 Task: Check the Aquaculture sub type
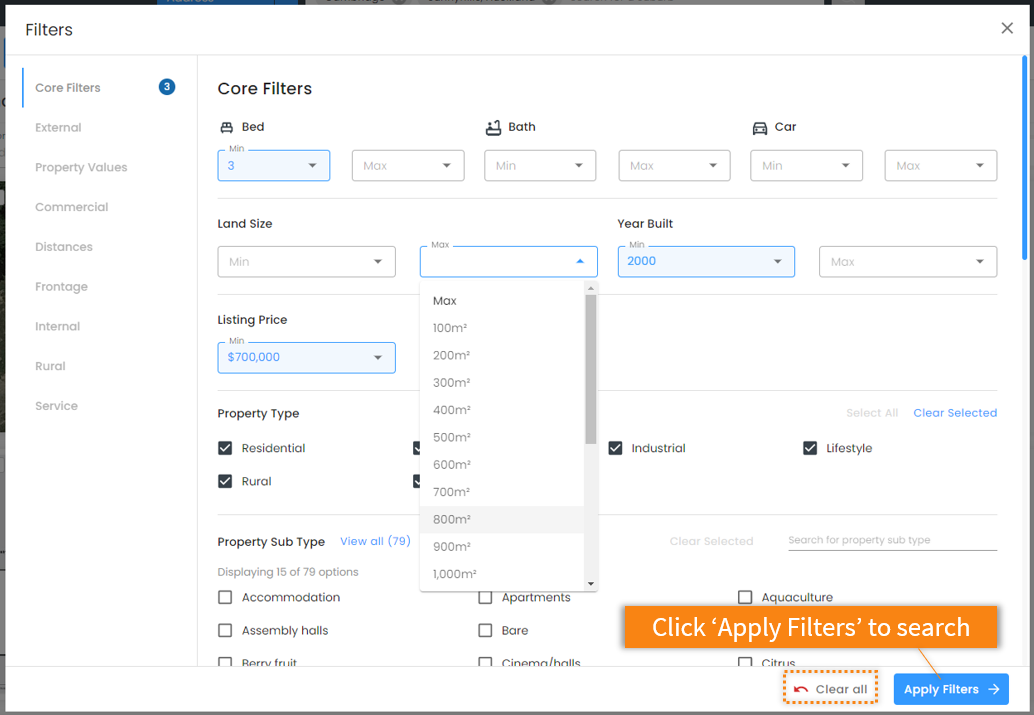pyautogui.click(x=745, y=598)
